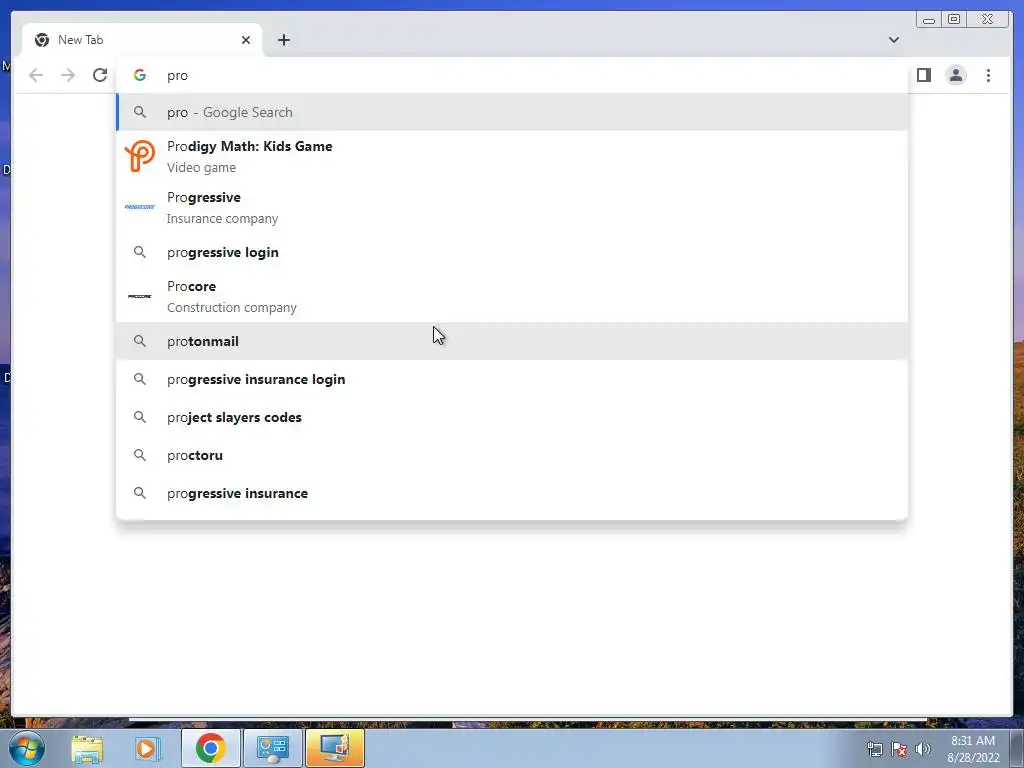The height and width of the screenshot is (768, 1024).
Task: Click search icon beside protonmail
Action: click(140, 341)
